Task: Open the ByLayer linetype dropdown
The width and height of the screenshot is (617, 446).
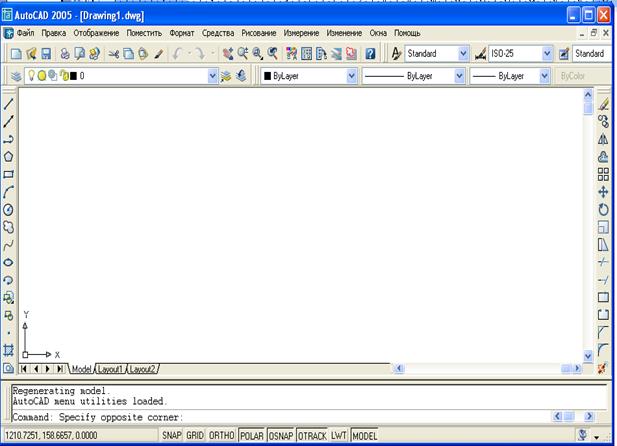Action: pyautogui.click(x=459, y=76)
